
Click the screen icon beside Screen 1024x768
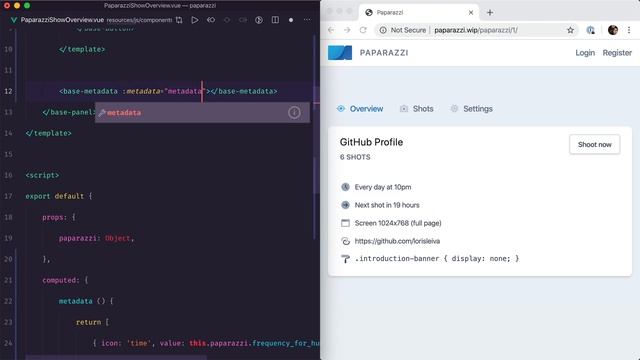(x=345, y=223)
